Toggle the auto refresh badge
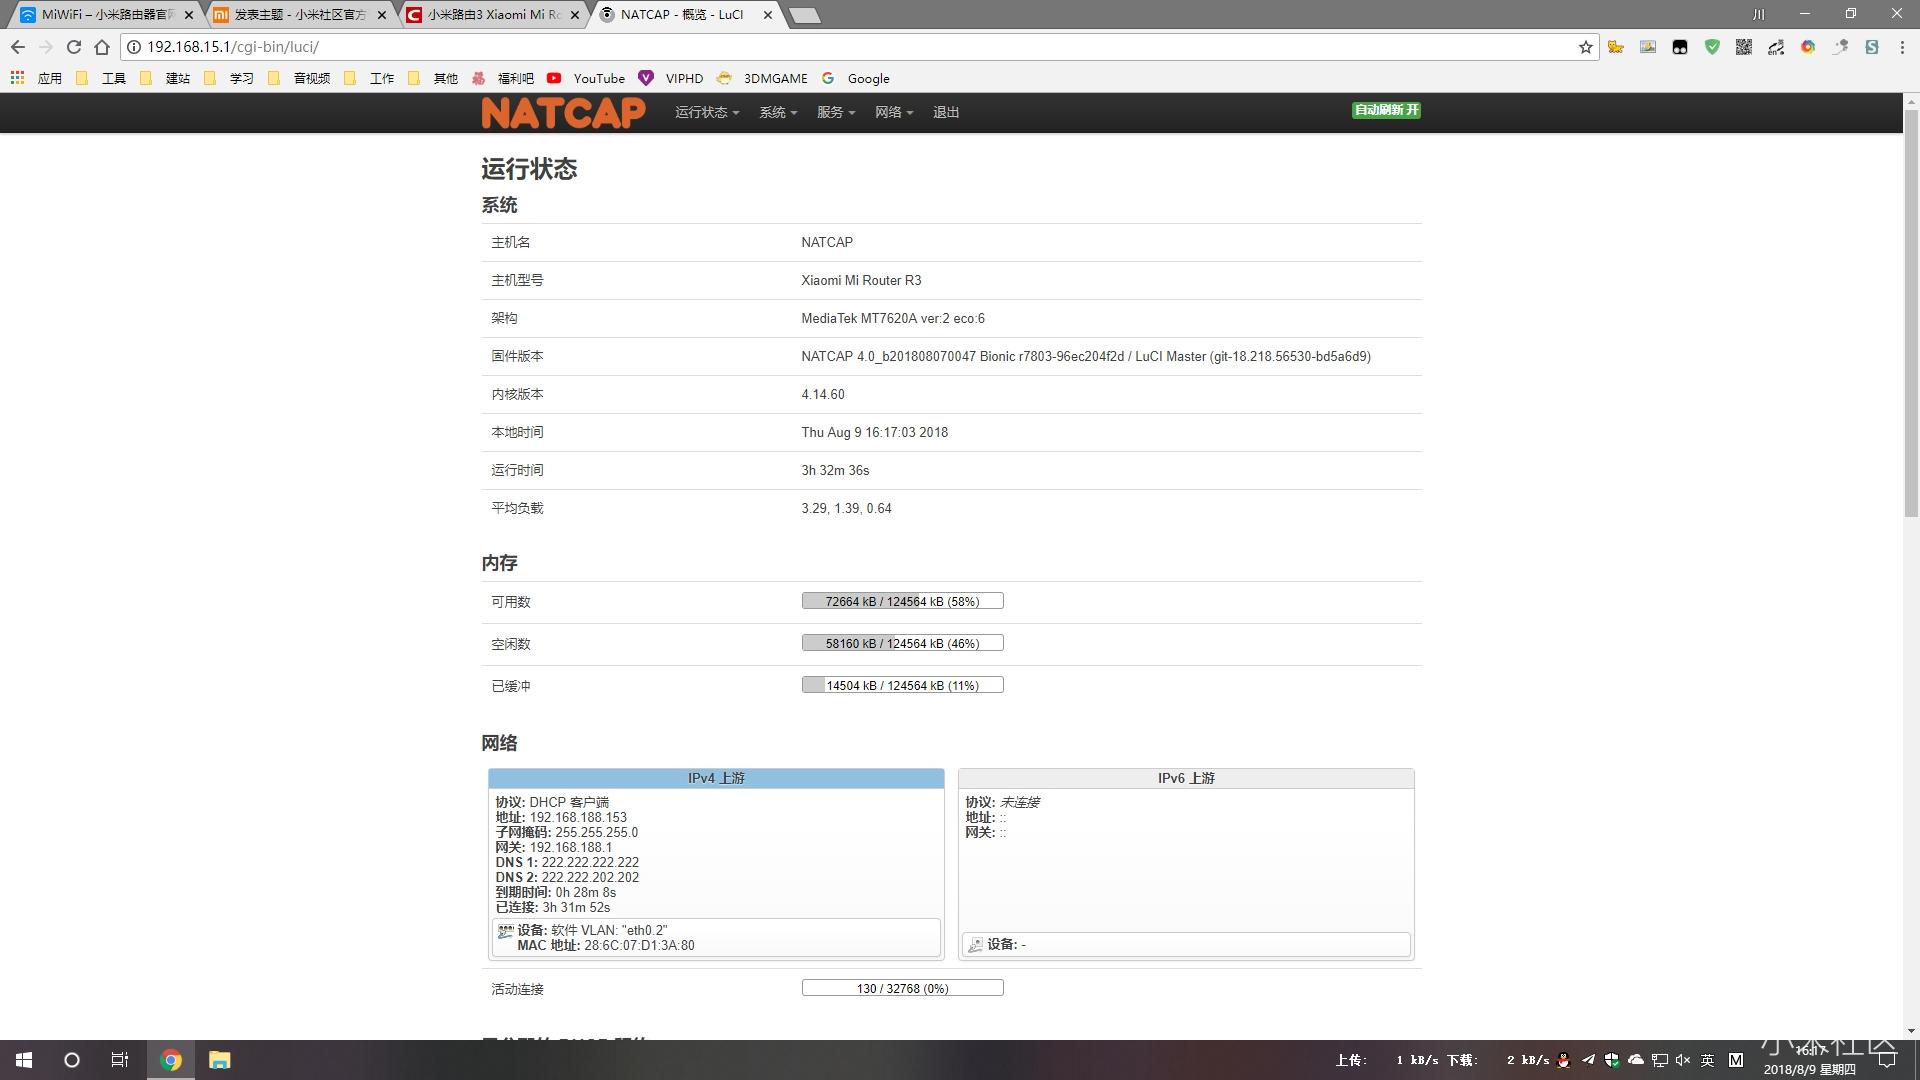 [1386, 110]
